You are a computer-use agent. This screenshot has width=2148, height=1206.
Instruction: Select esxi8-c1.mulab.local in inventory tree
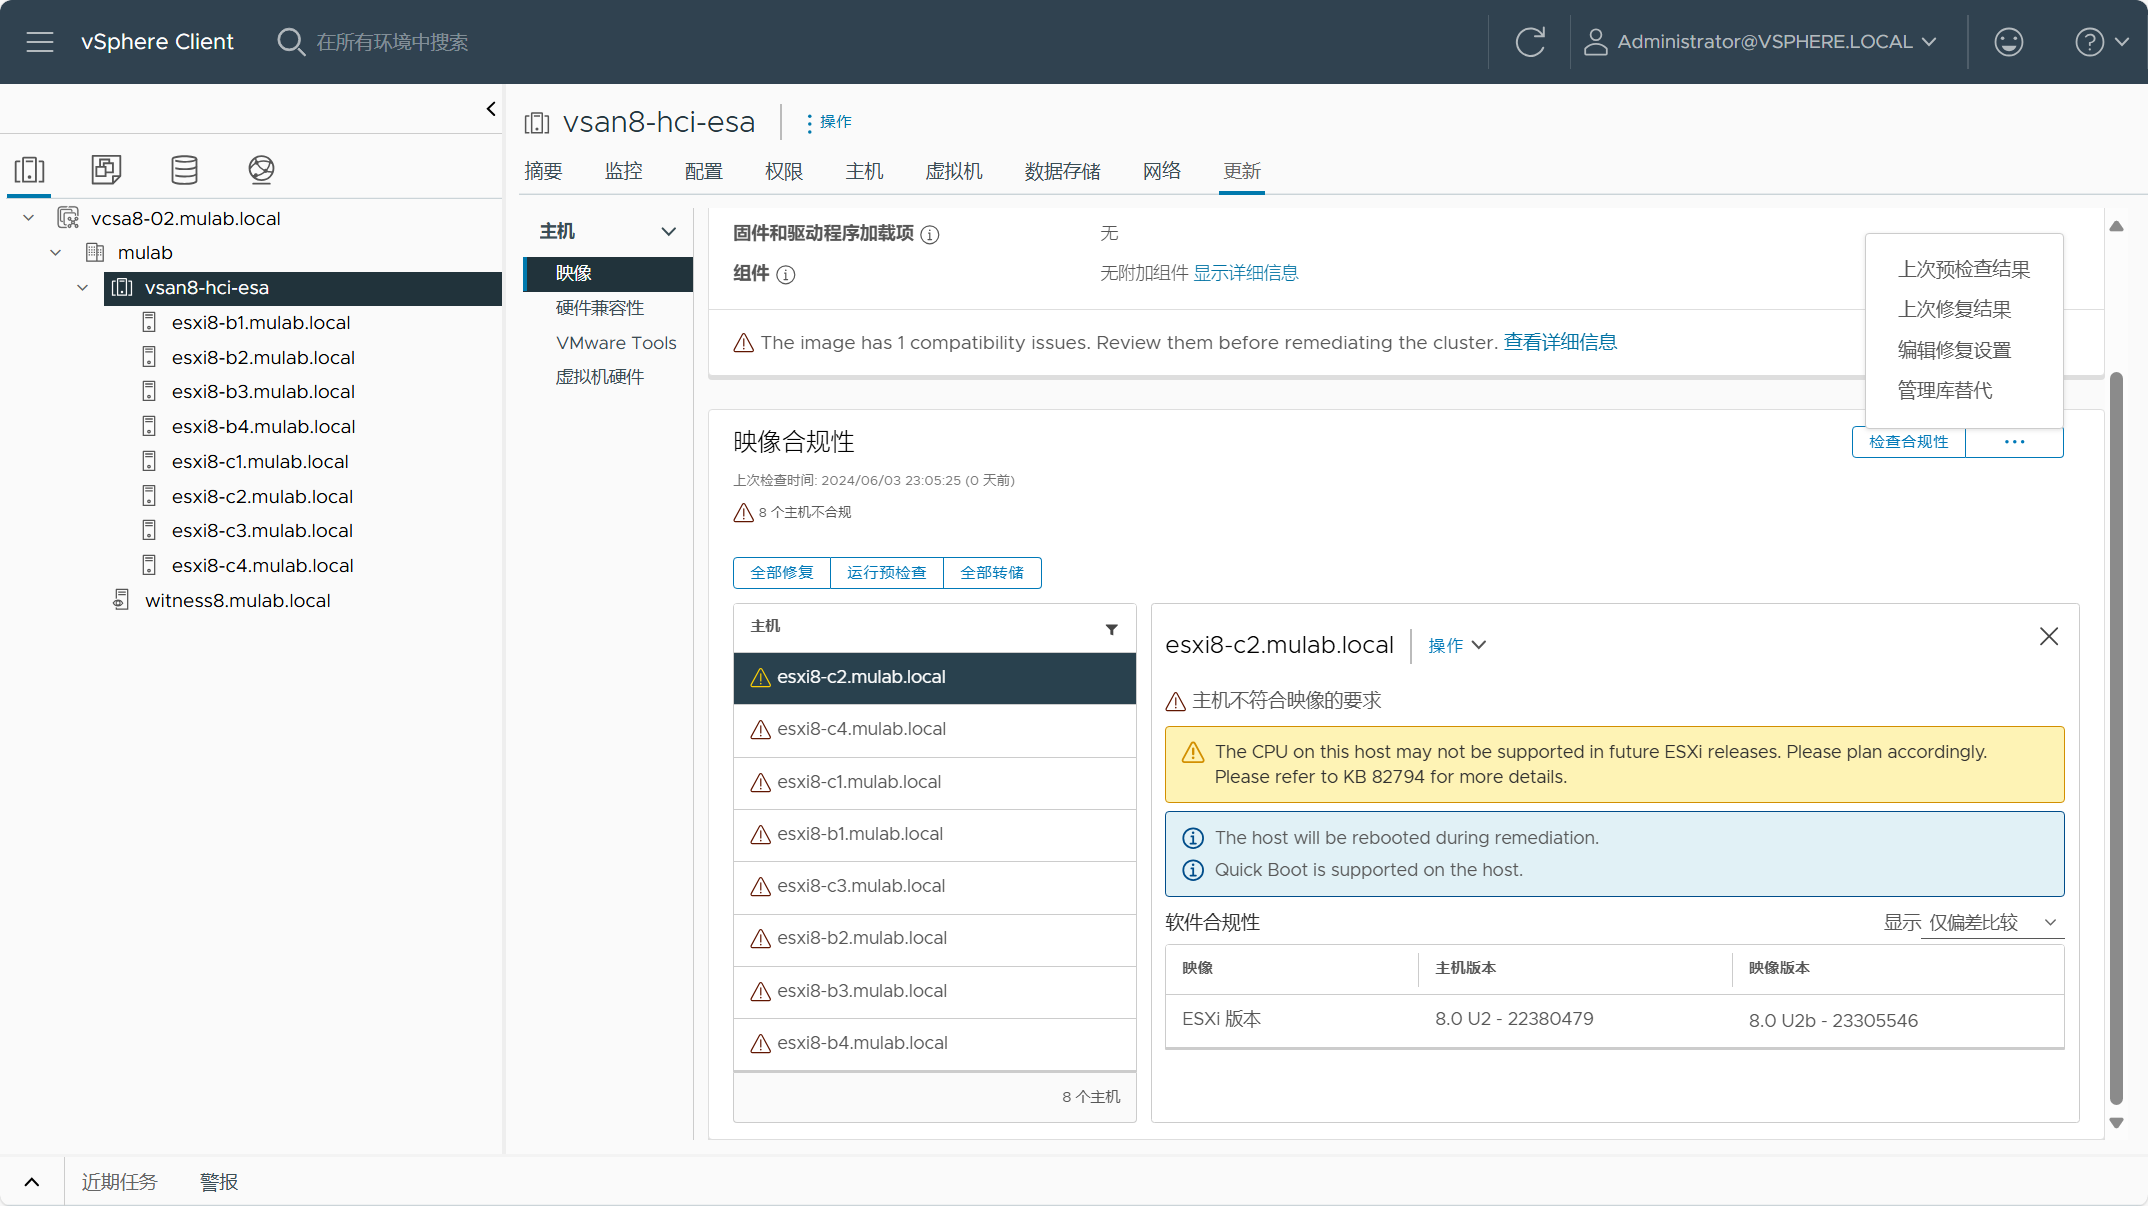[x=260, y=462]
